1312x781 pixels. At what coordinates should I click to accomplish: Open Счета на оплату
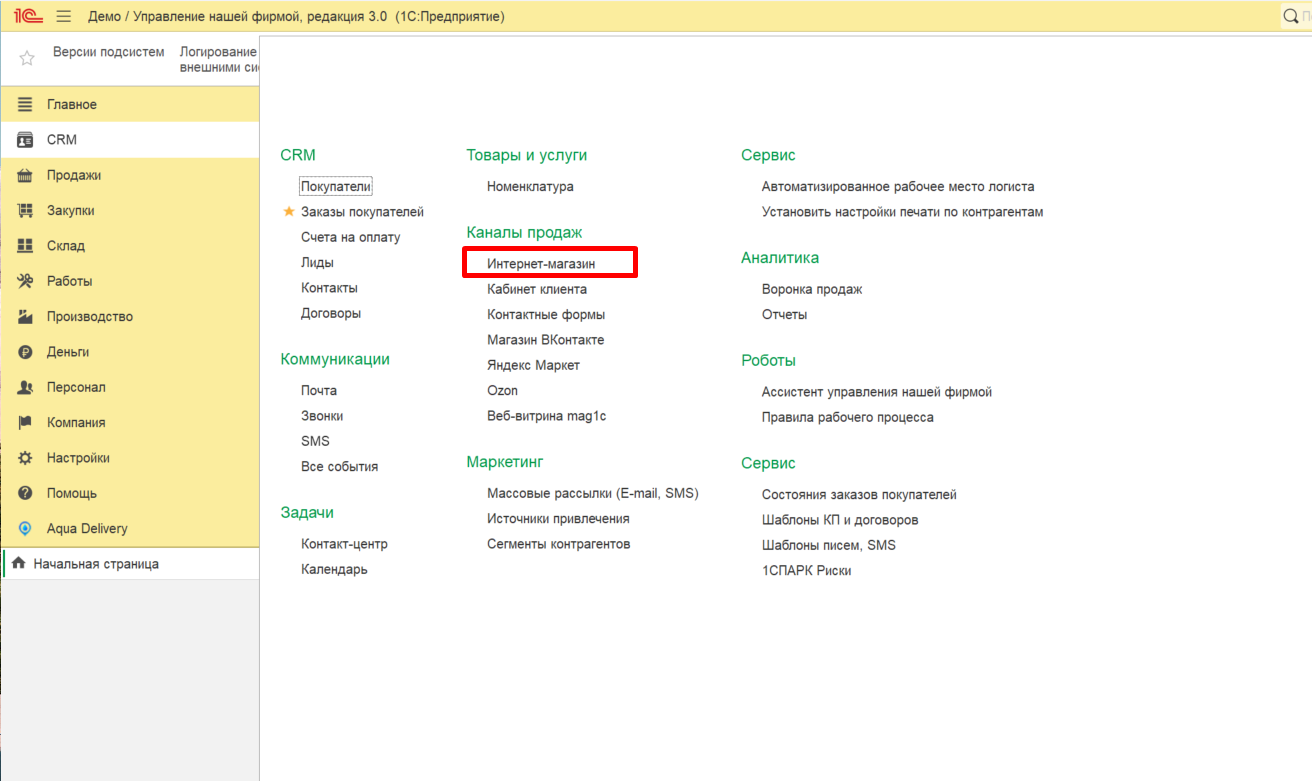(x=350, y=237)
